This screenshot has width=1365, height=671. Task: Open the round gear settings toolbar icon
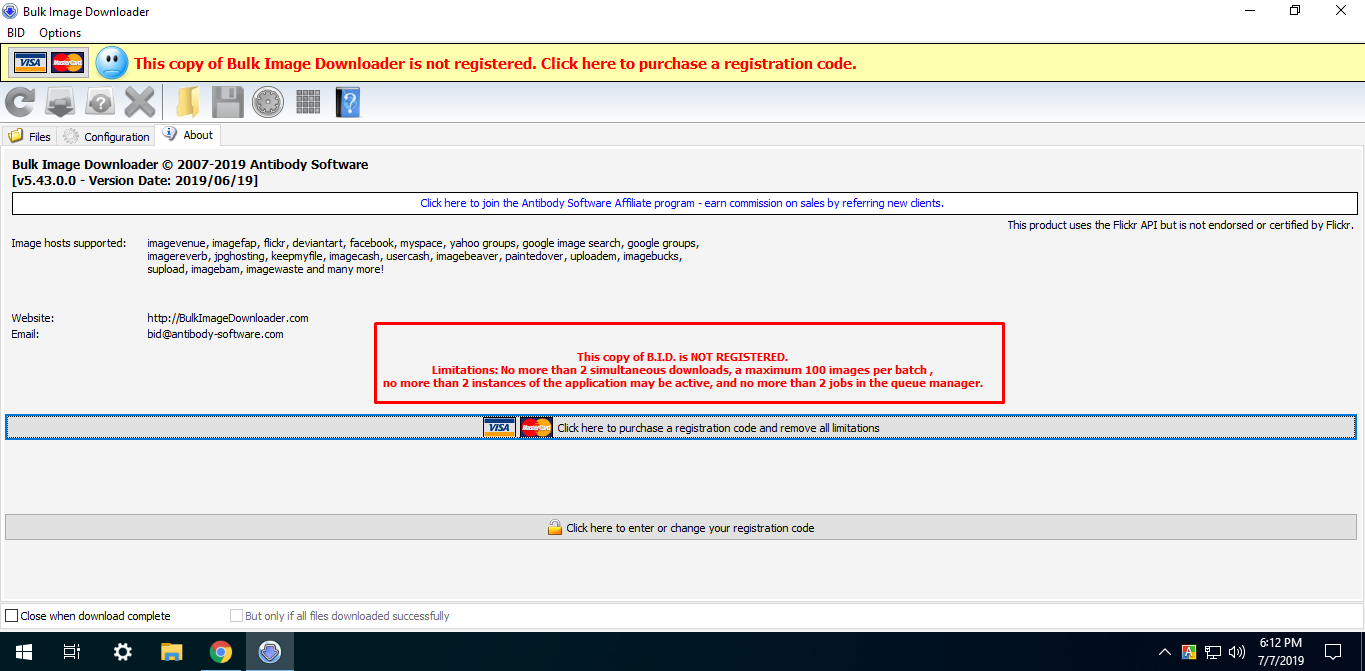268,102
